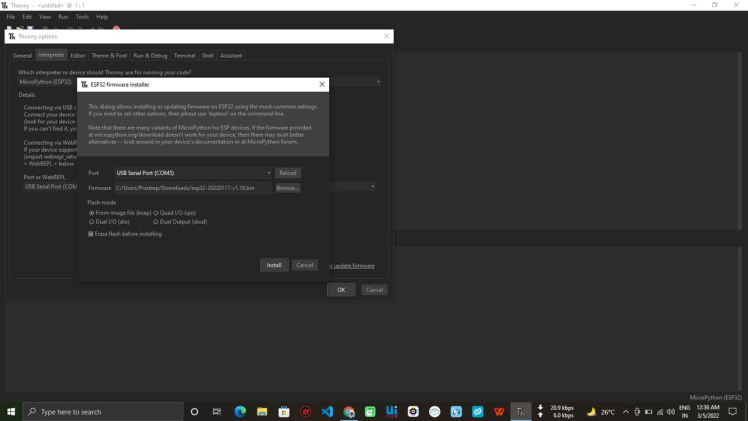Open the File menu

[11, 17]
